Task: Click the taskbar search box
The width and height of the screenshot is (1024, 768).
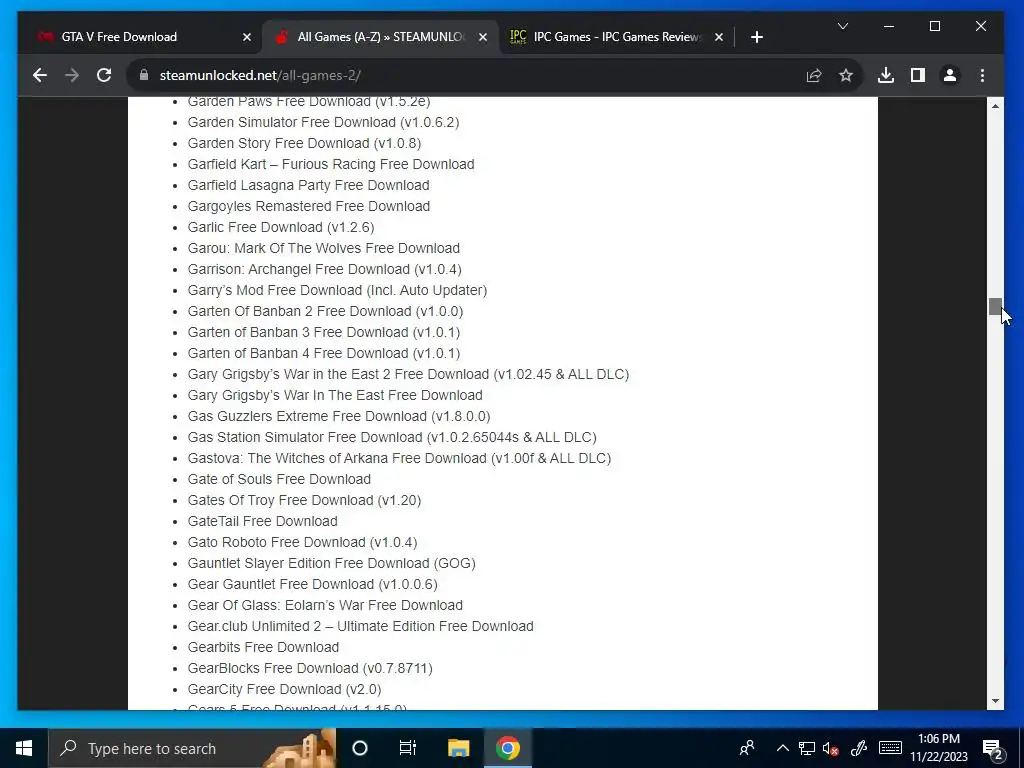Action: (192, 748)
